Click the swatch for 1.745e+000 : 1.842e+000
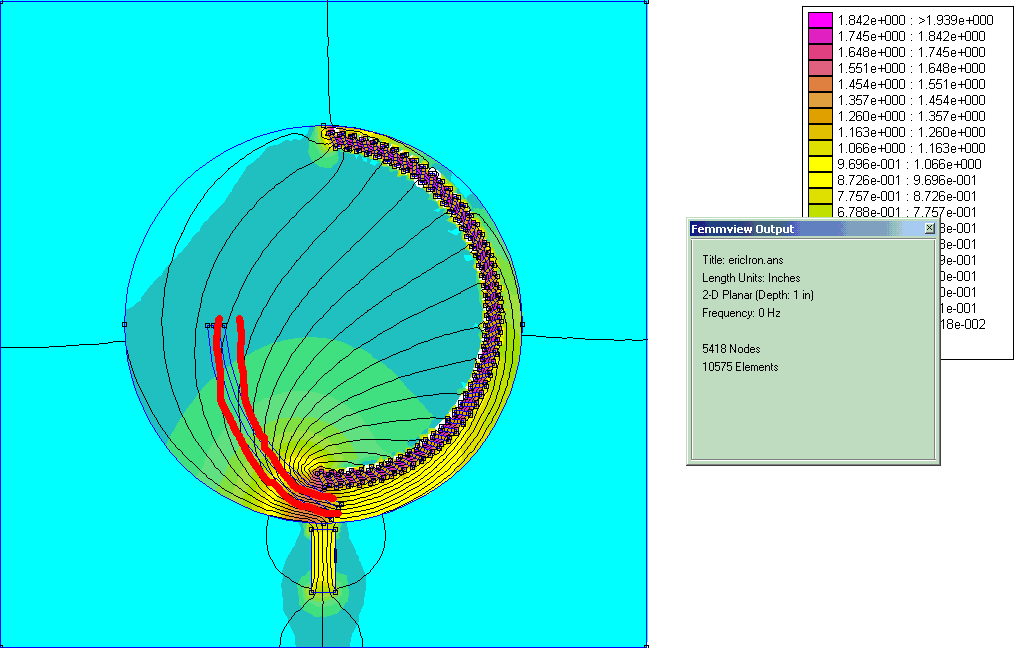 click(820, 36)
